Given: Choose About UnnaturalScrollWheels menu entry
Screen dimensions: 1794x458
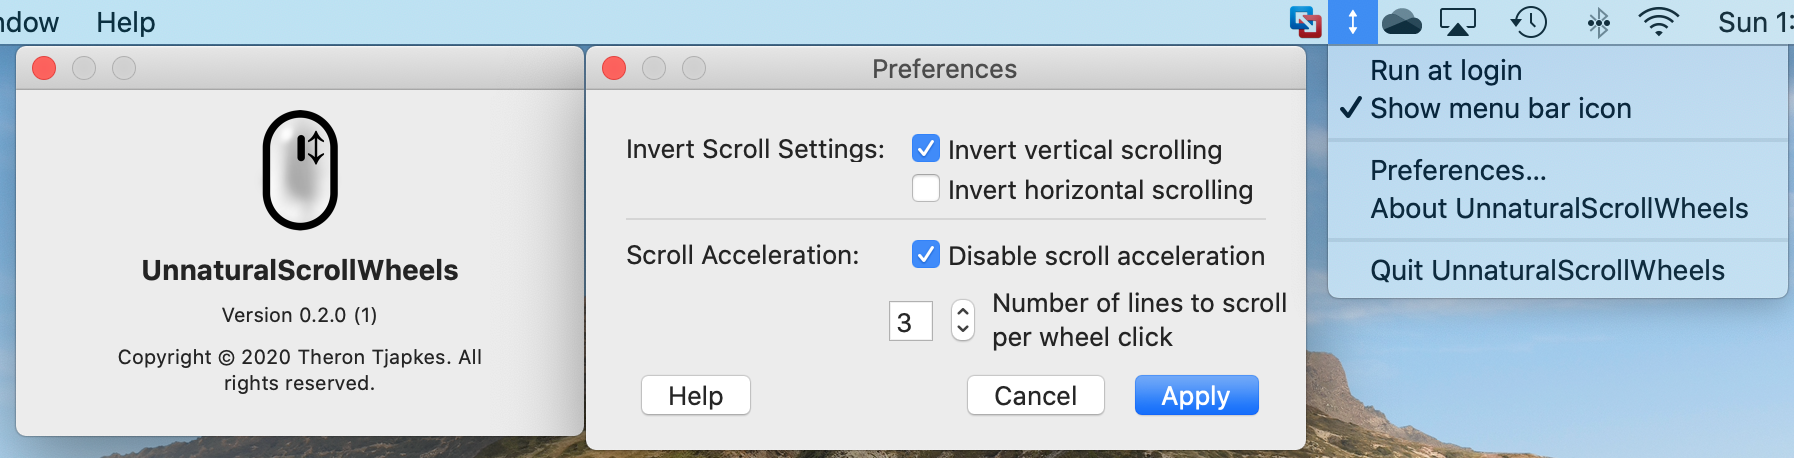Looking at the screenshot, I should click(1559, 208).
